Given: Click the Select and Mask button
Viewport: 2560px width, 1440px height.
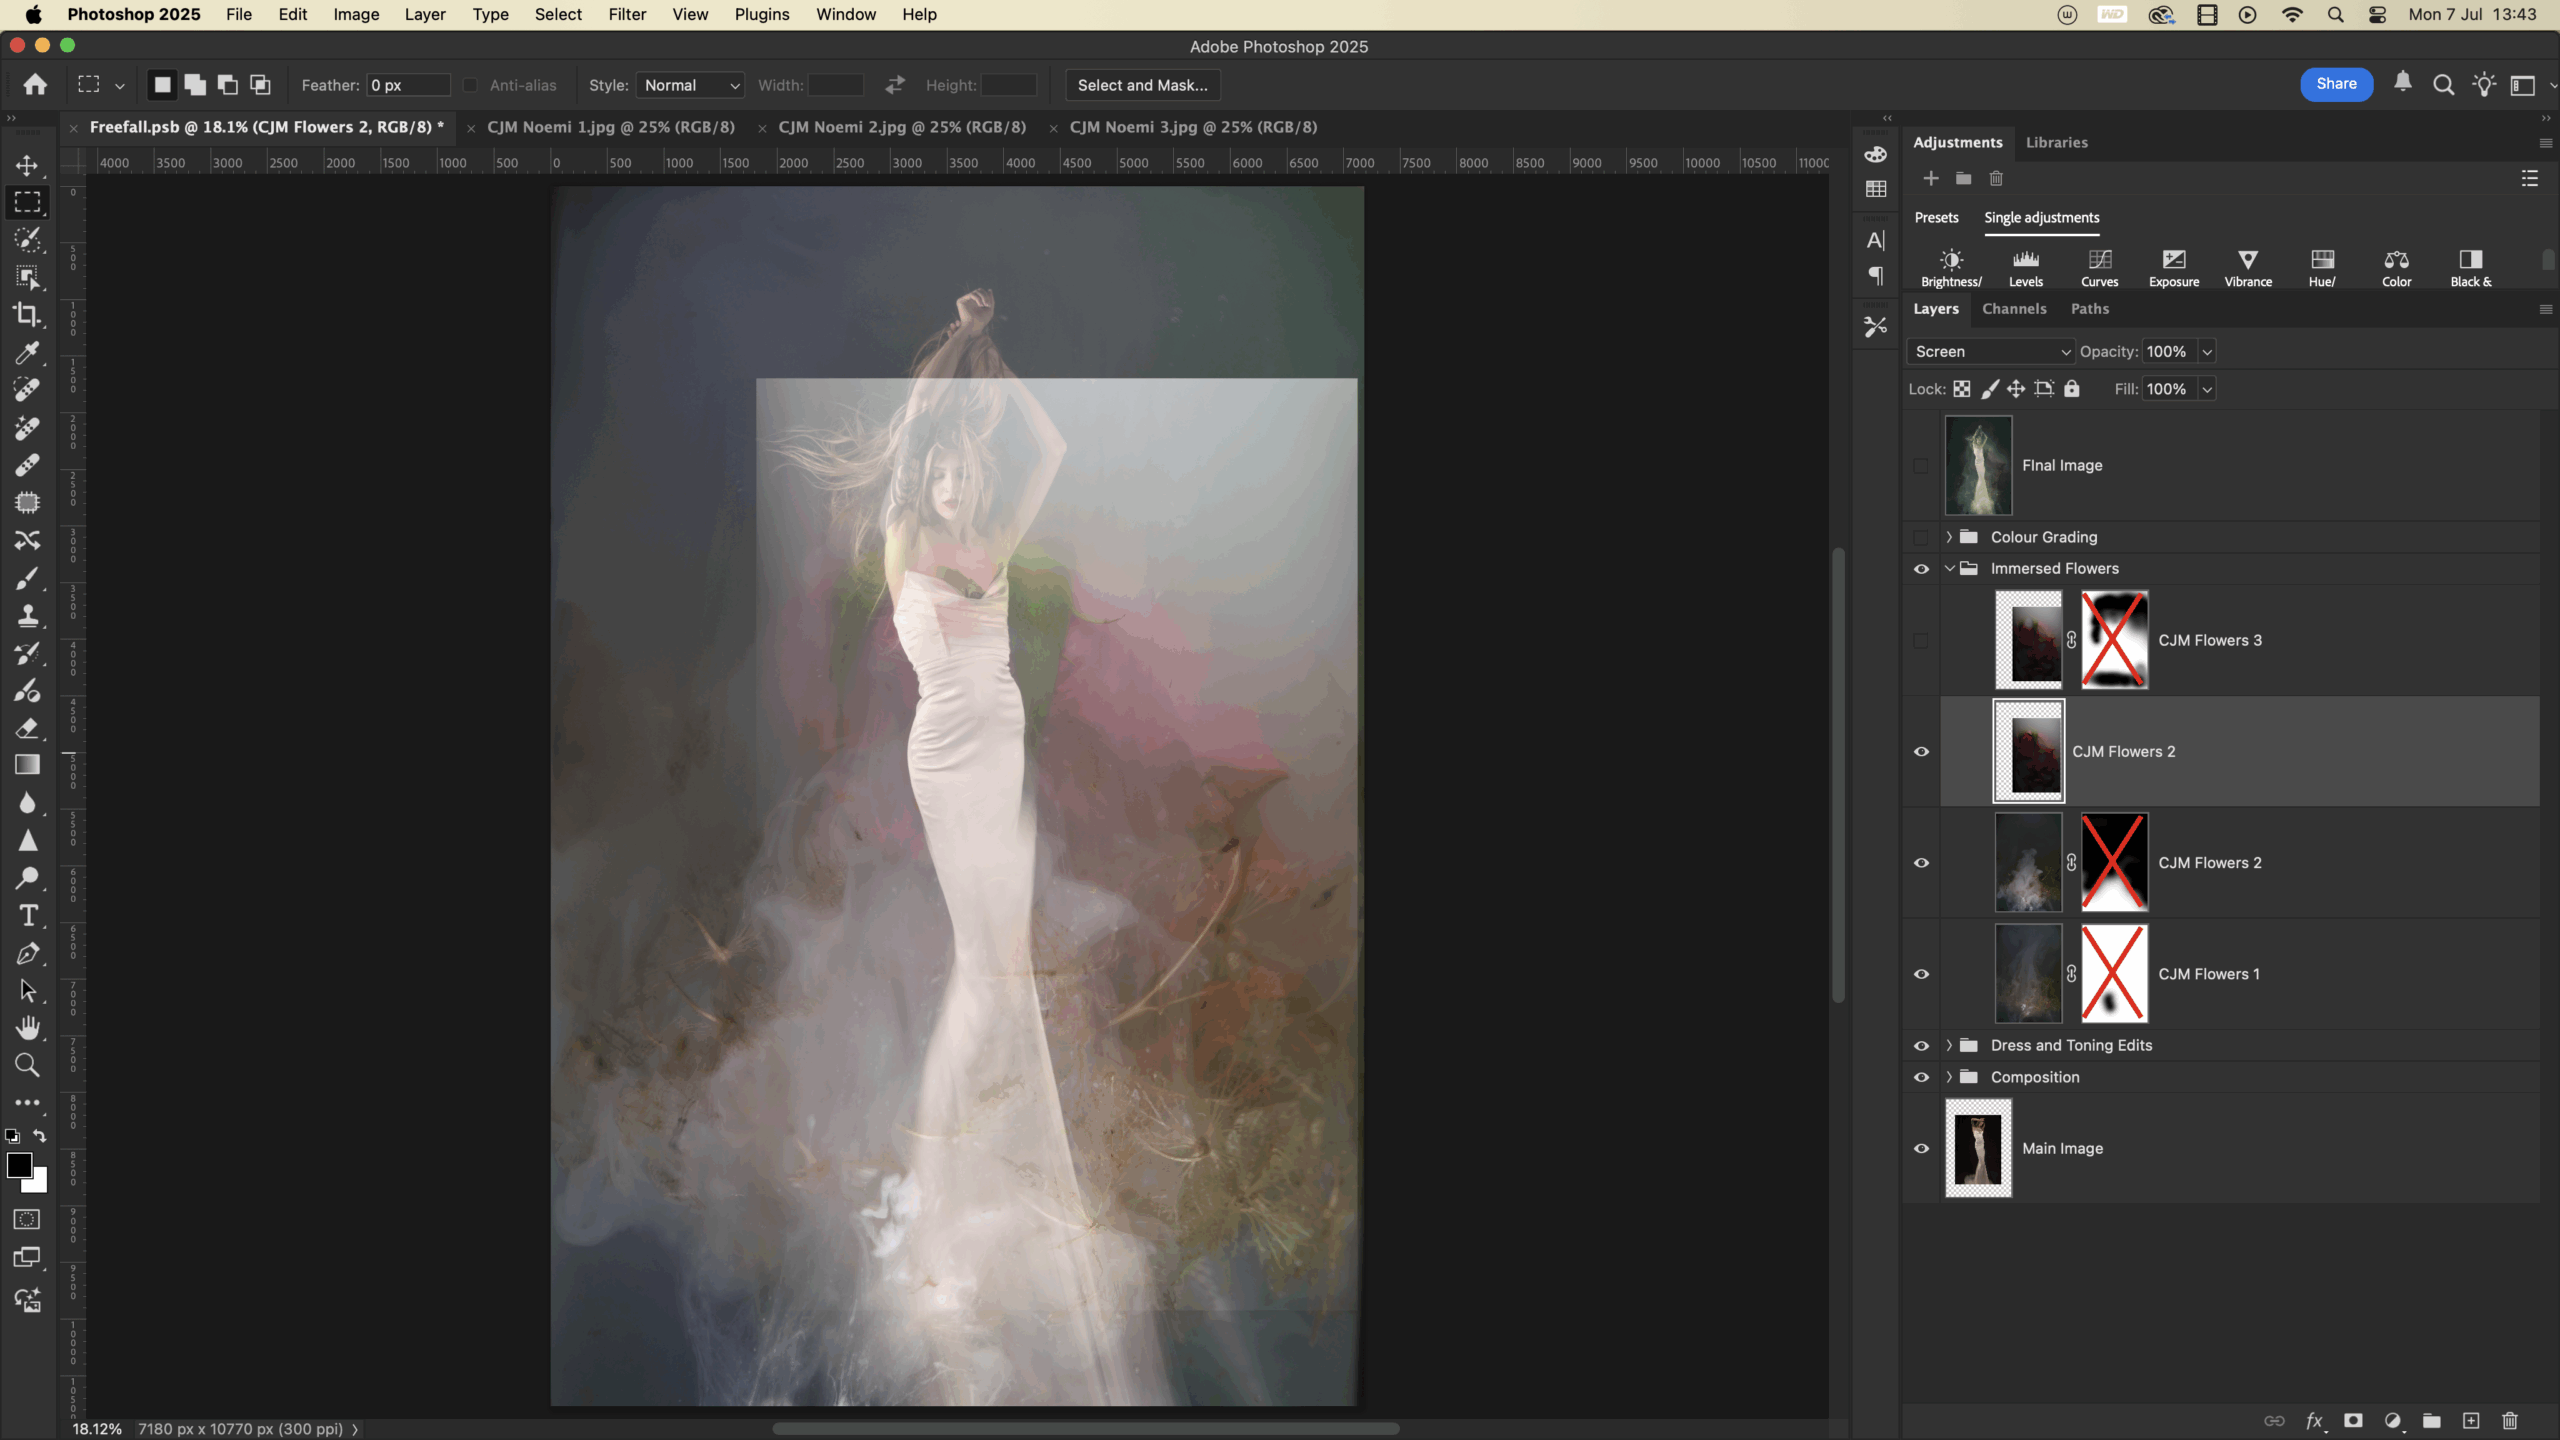Looking at the screenshot, I should pos(1142,86).
